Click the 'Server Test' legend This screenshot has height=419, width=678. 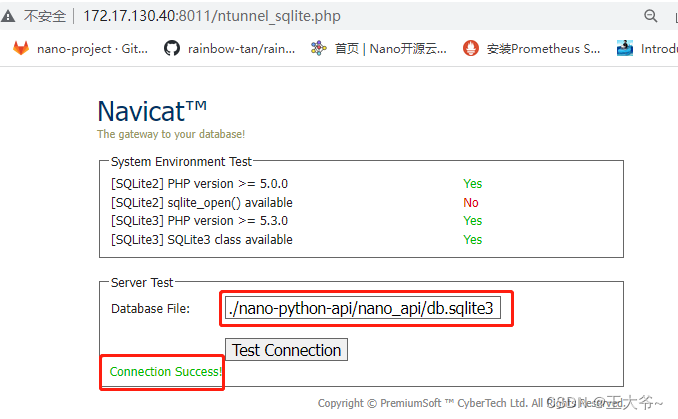click(x=142, y=283)
